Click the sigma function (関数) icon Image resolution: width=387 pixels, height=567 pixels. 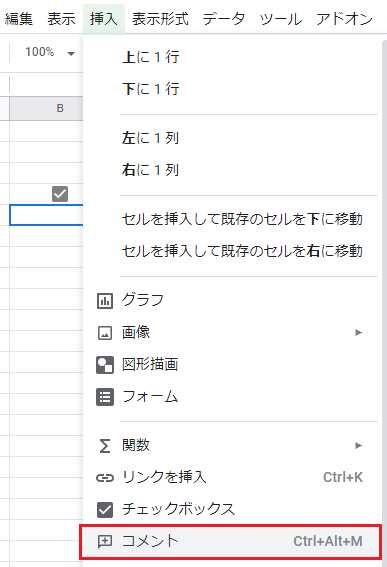(x=105, y=446)
